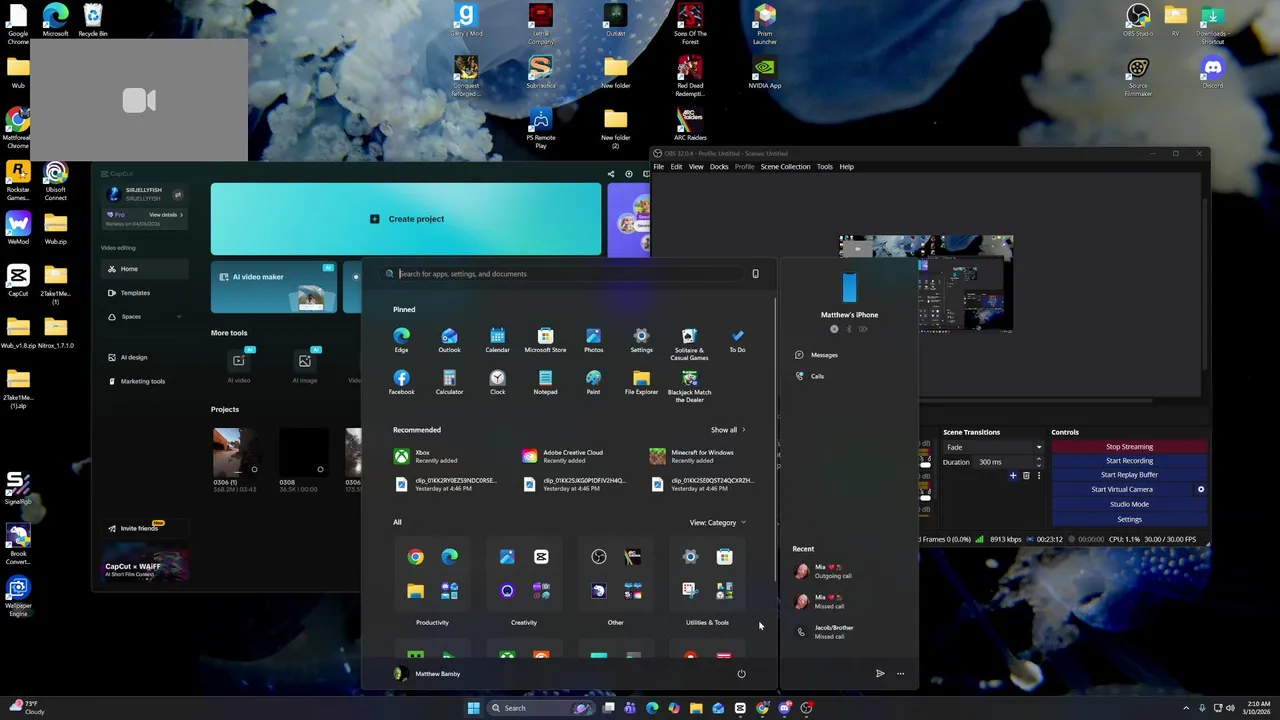Viewport: 1280px width, 720px height.
Task: Click the Start menu power icon
Action: 741,673
